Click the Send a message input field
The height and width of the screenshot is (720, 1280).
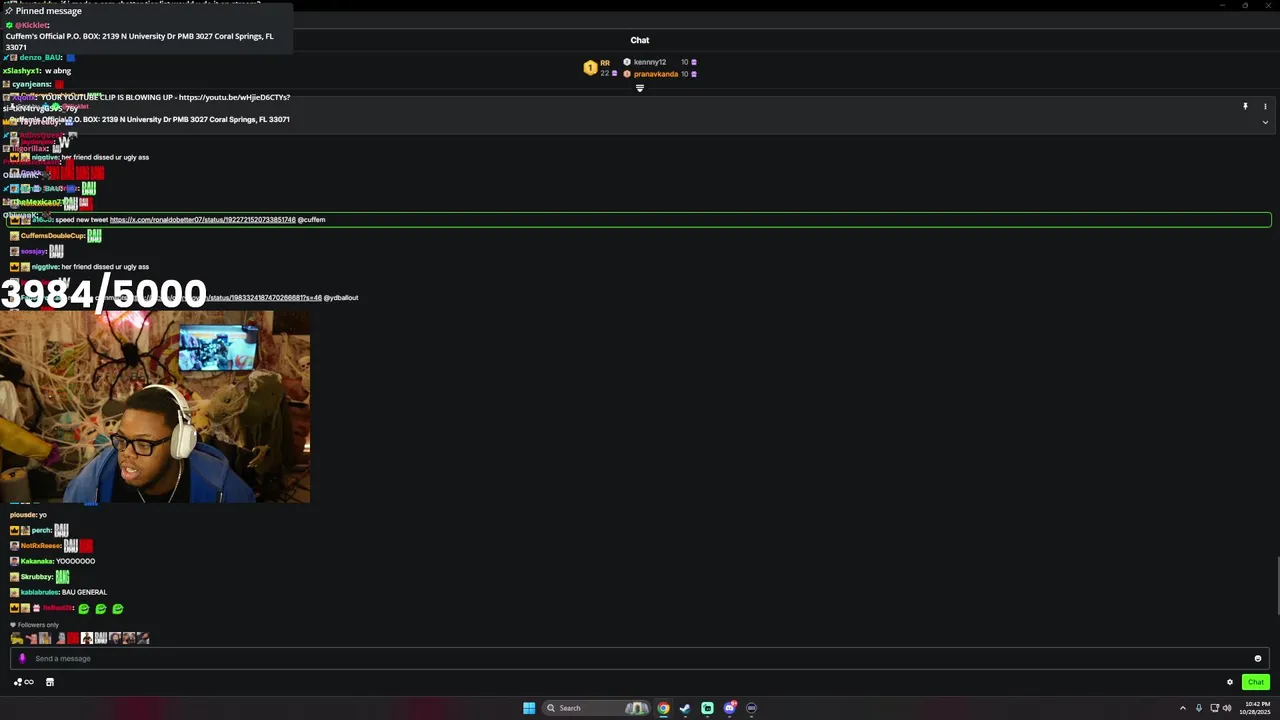[640, 658]
